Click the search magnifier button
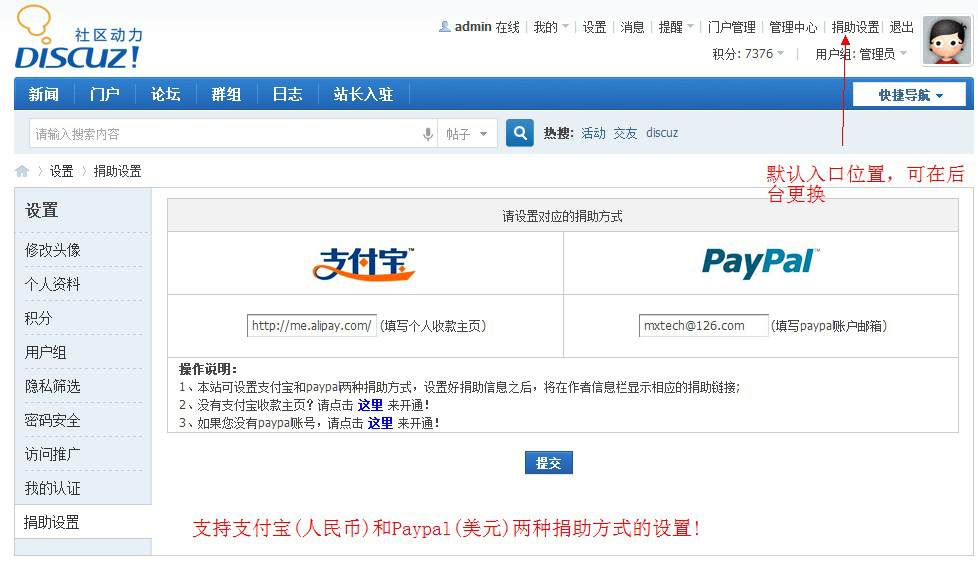Image resolution: width=978 pixels, height=567 pixels. tap(520, 133)
